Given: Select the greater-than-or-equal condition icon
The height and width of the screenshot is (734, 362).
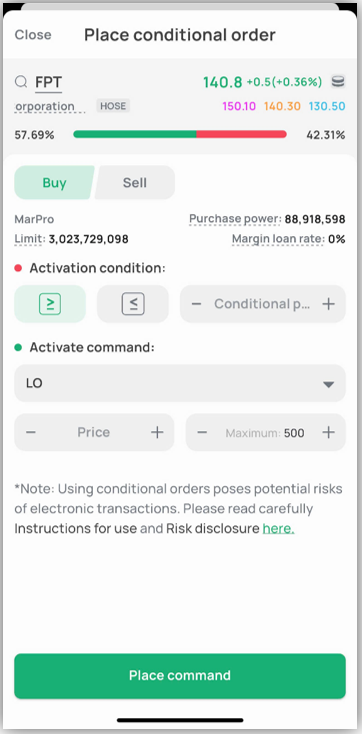Looking at the screenshot, I should (50, 304).
